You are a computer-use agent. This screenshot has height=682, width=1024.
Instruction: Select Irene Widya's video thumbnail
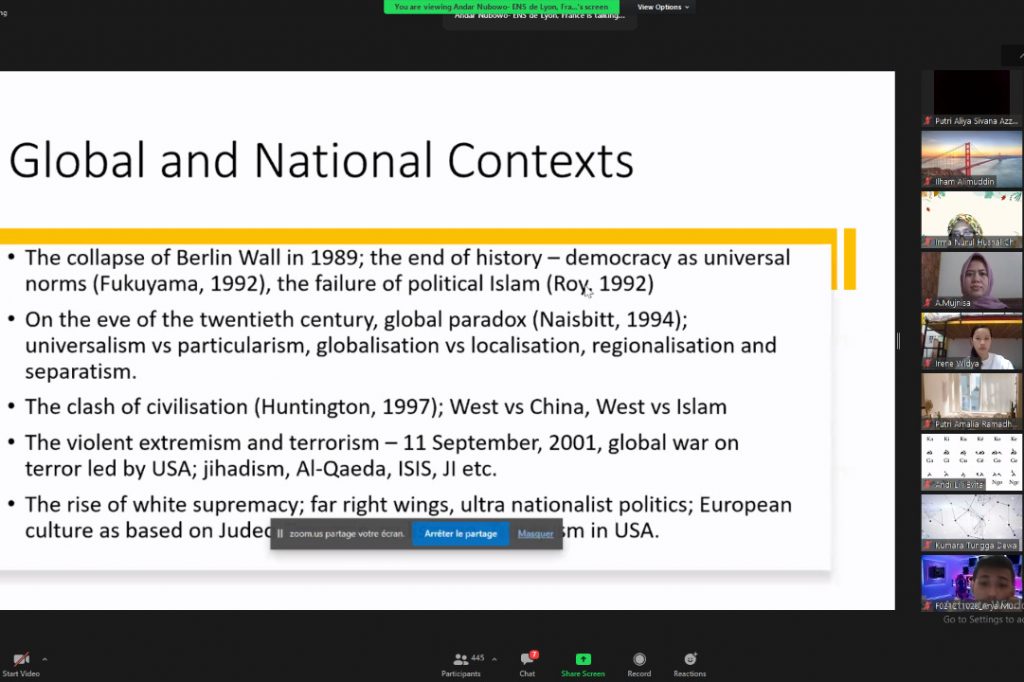(x=971, y=341)
